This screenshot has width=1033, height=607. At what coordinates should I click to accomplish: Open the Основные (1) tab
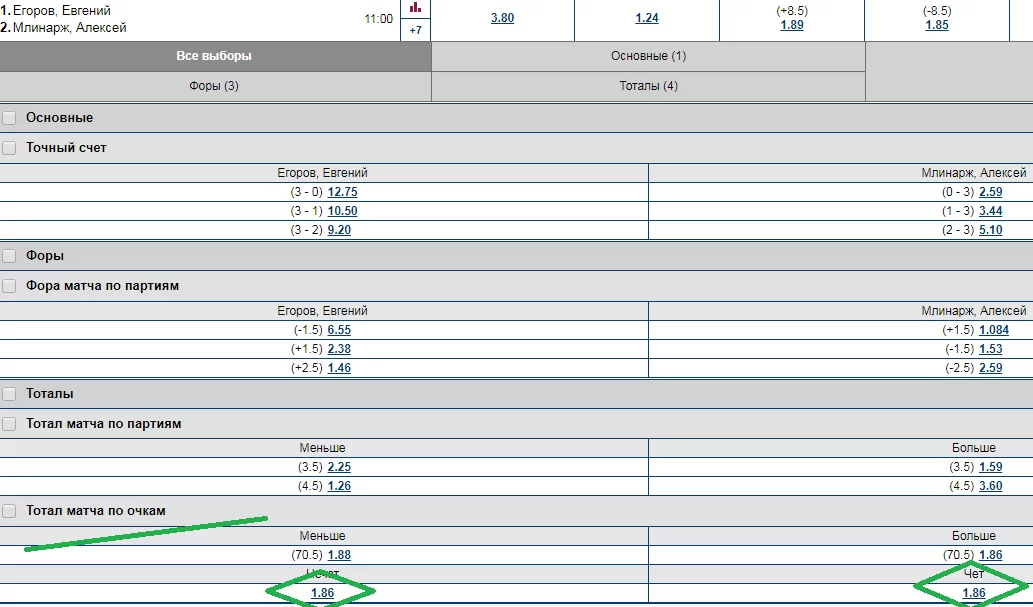[x=648, y=56]
